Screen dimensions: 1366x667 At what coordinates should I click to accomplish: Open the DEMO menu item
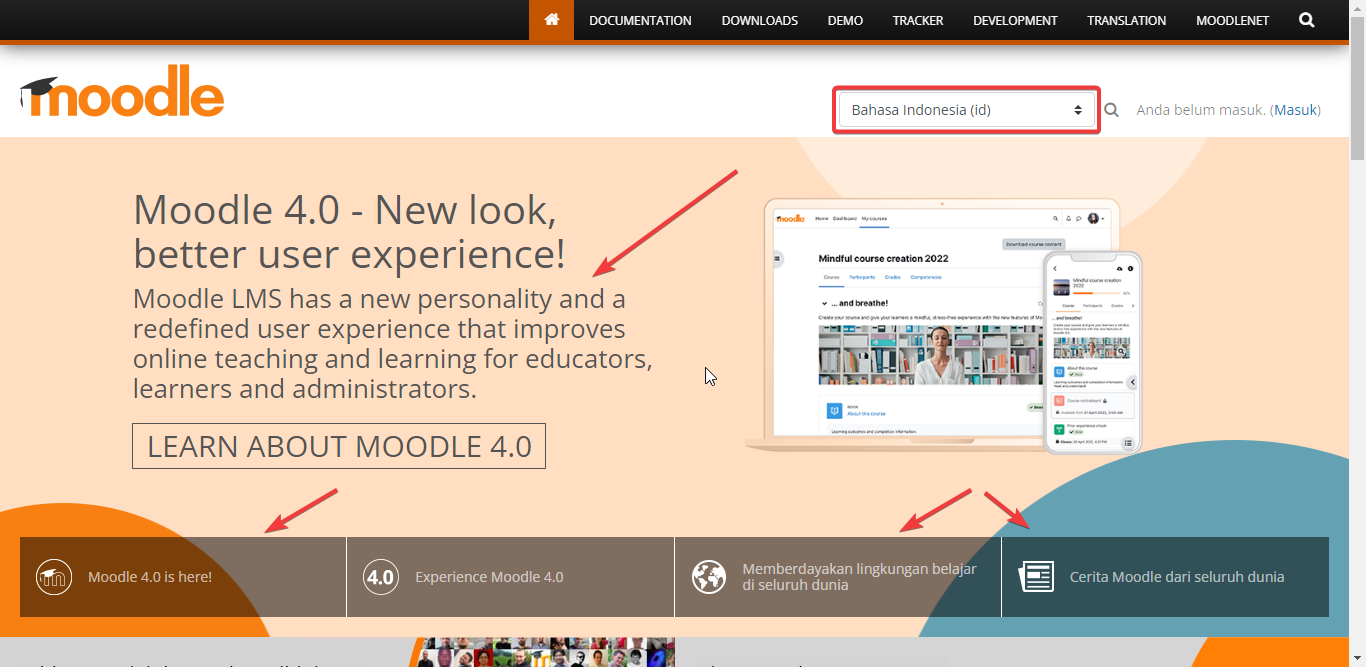coord(845,20)
